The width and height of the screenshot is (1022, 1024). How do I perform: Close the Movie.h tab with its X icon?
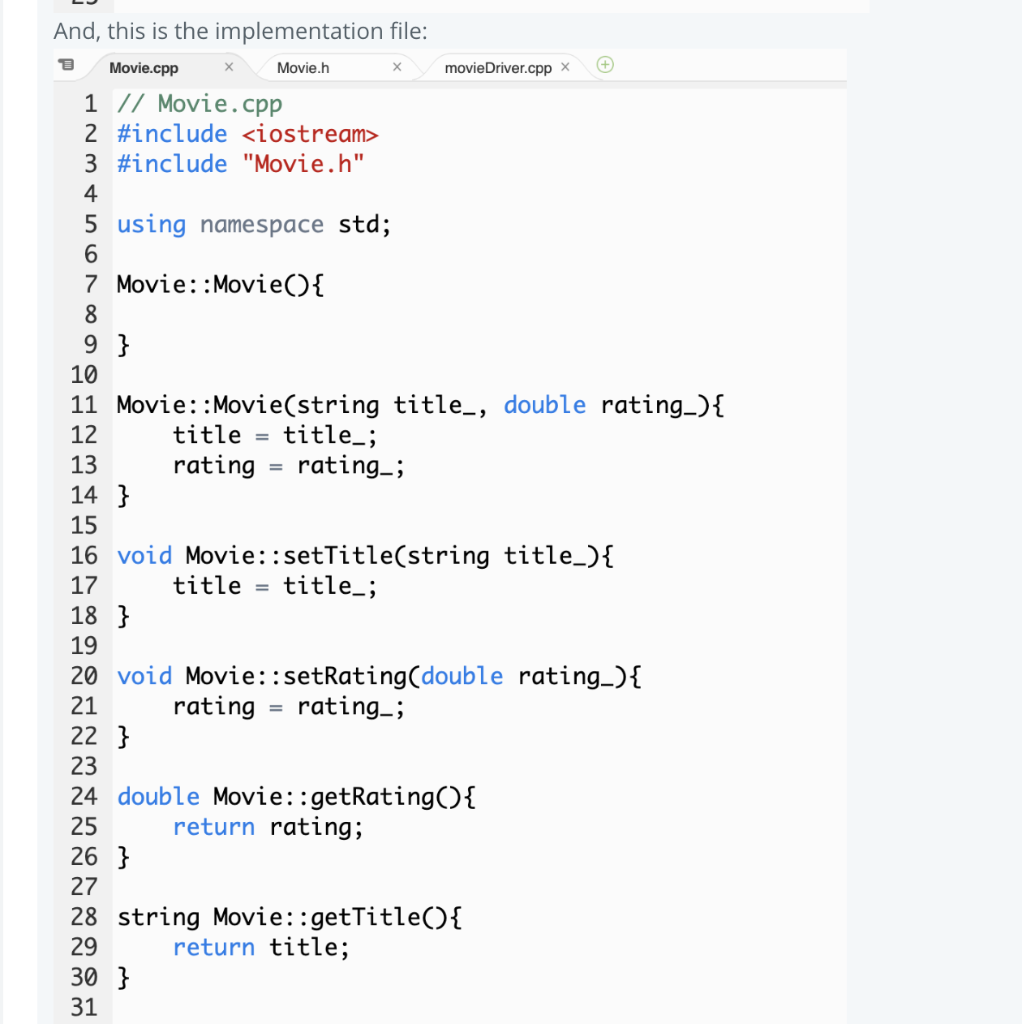[397, 66]
